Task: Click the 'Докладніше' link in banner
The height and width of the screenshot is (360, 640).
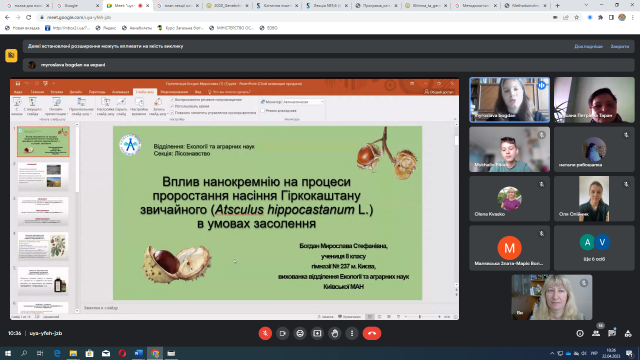Action: point(588,47)
